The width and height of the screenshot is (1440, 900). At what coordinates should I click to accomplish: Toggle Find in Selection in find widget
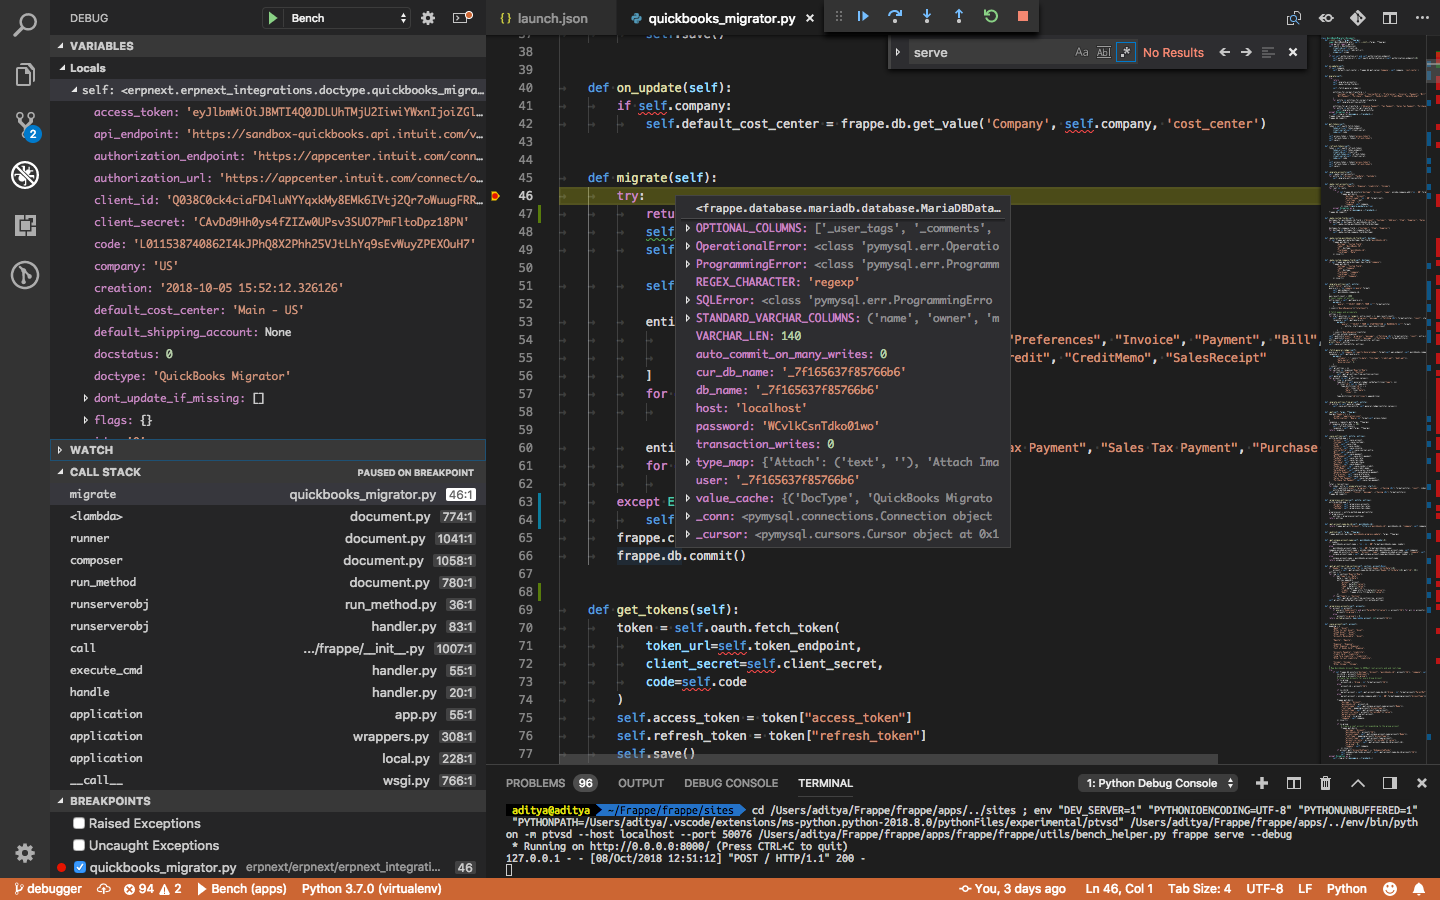tap(1268, 52)
